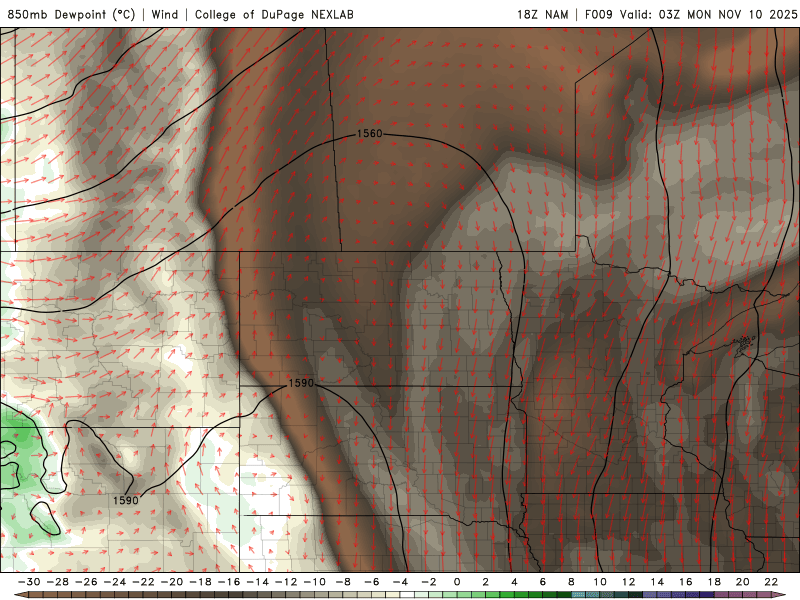This screenshot has height=600, width=800.
Task: Click the -22 value on the color scale
Action: (x=143, y=582)
